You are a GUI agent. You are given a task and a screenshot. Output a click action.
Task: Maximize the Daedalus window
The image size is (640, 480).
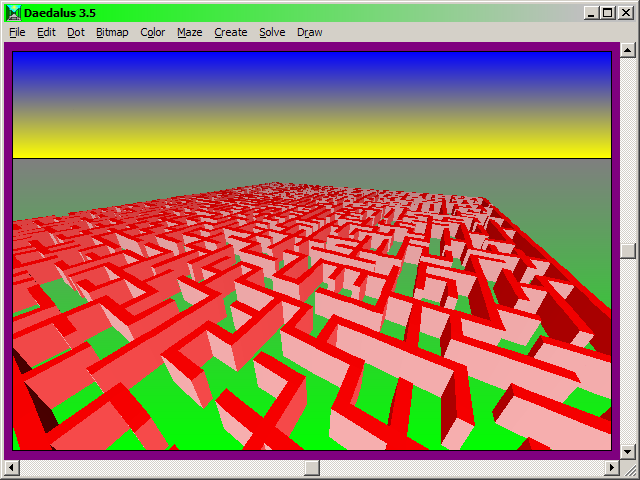click(x=609, y=13)
